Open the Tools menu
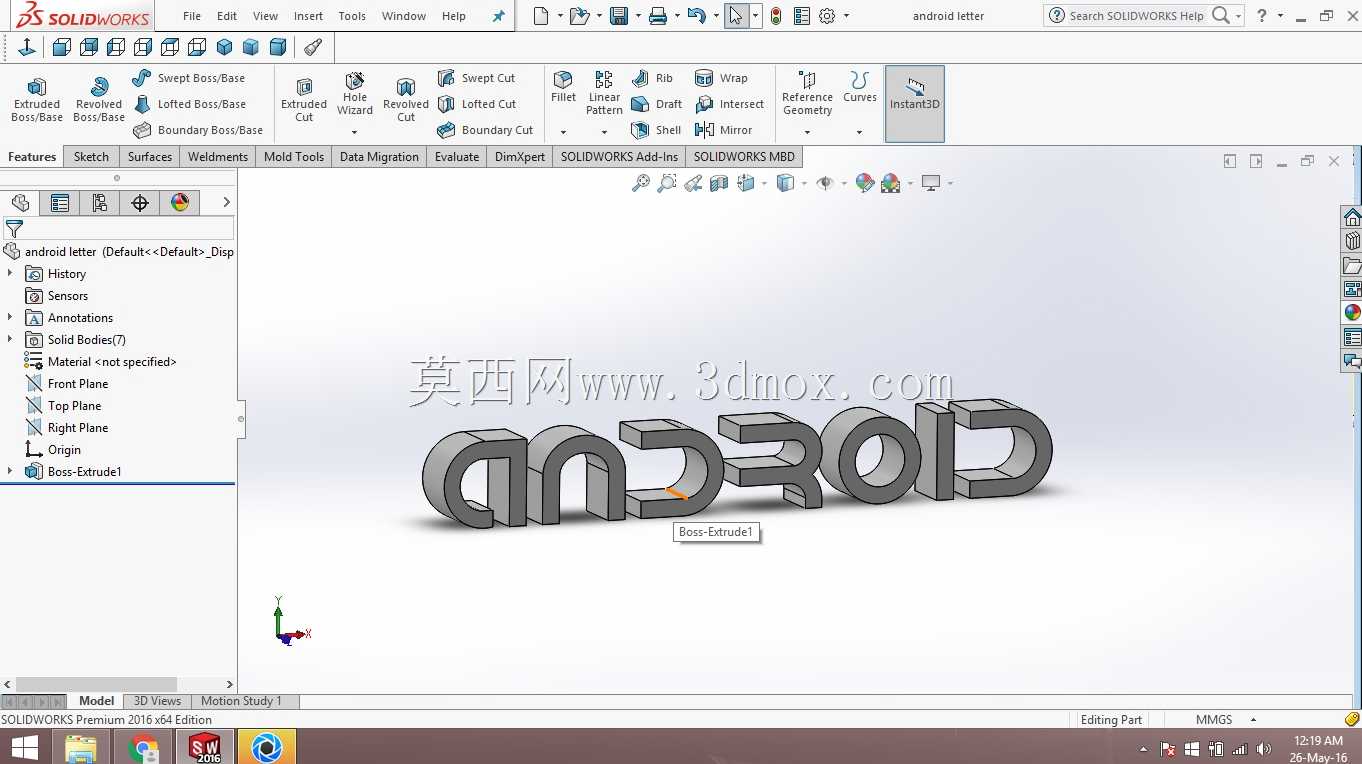The image size is (1362, 764). click(x=352, y=16)
